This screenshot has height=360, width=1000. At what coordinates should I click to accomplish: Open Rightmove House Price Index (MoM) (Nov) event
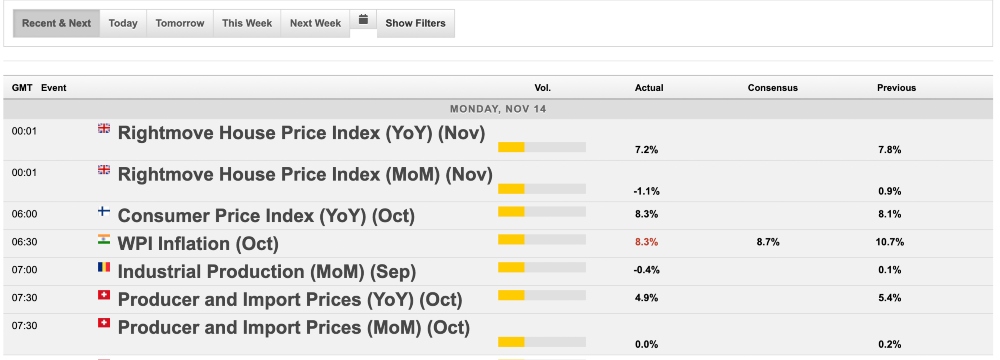tap(305, 175)
